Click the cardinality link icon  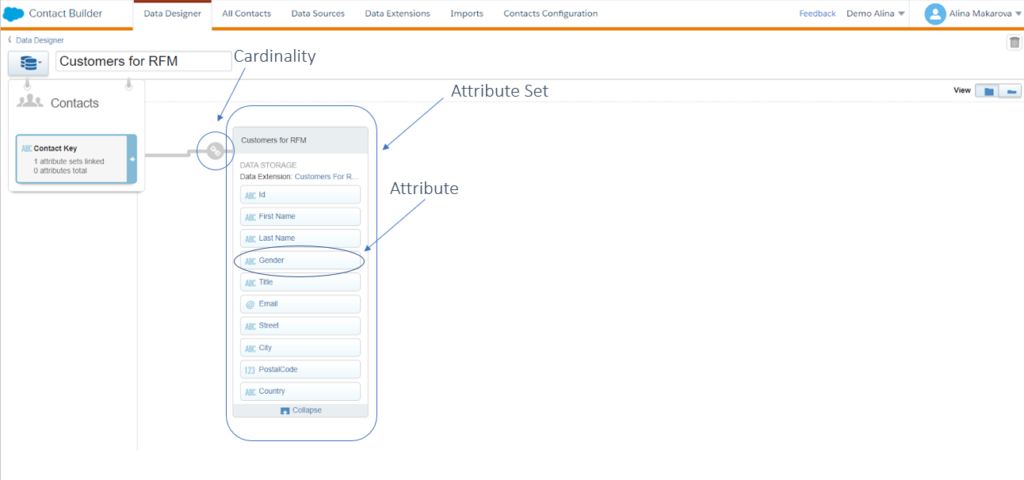[x=214, y=152]
